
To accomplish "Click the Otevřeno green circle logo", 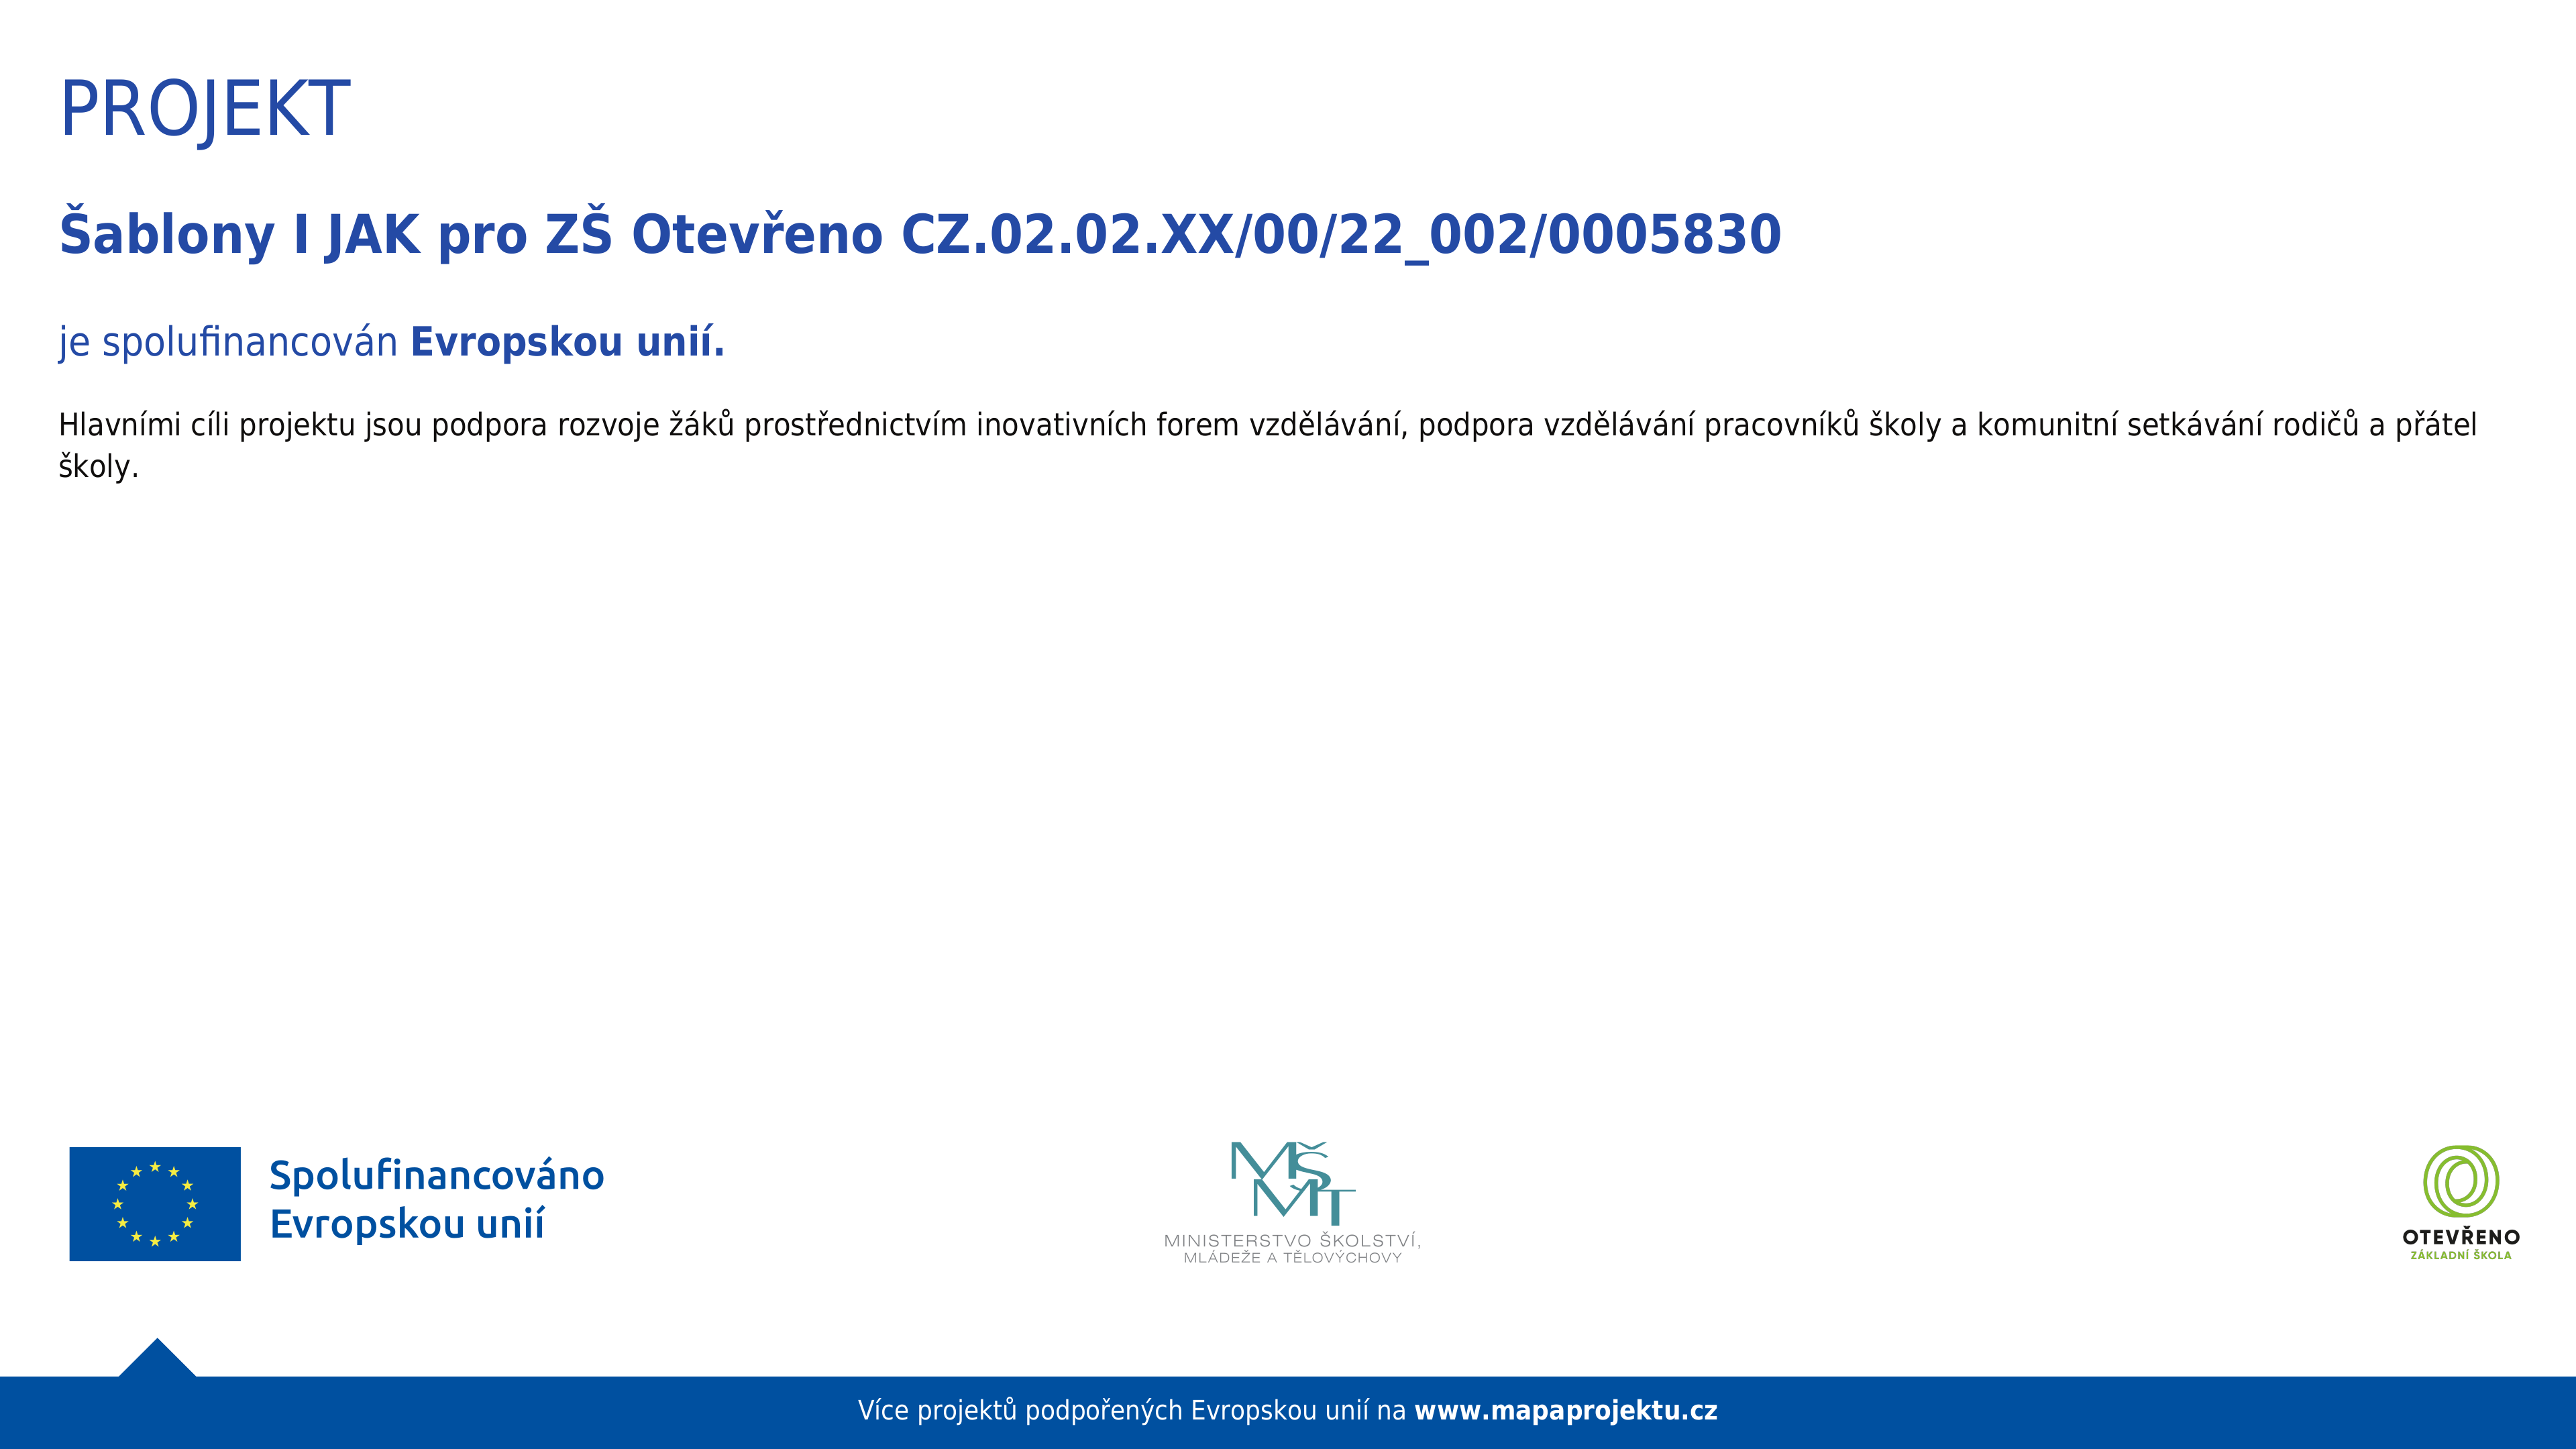I will click(2460, 1182).
